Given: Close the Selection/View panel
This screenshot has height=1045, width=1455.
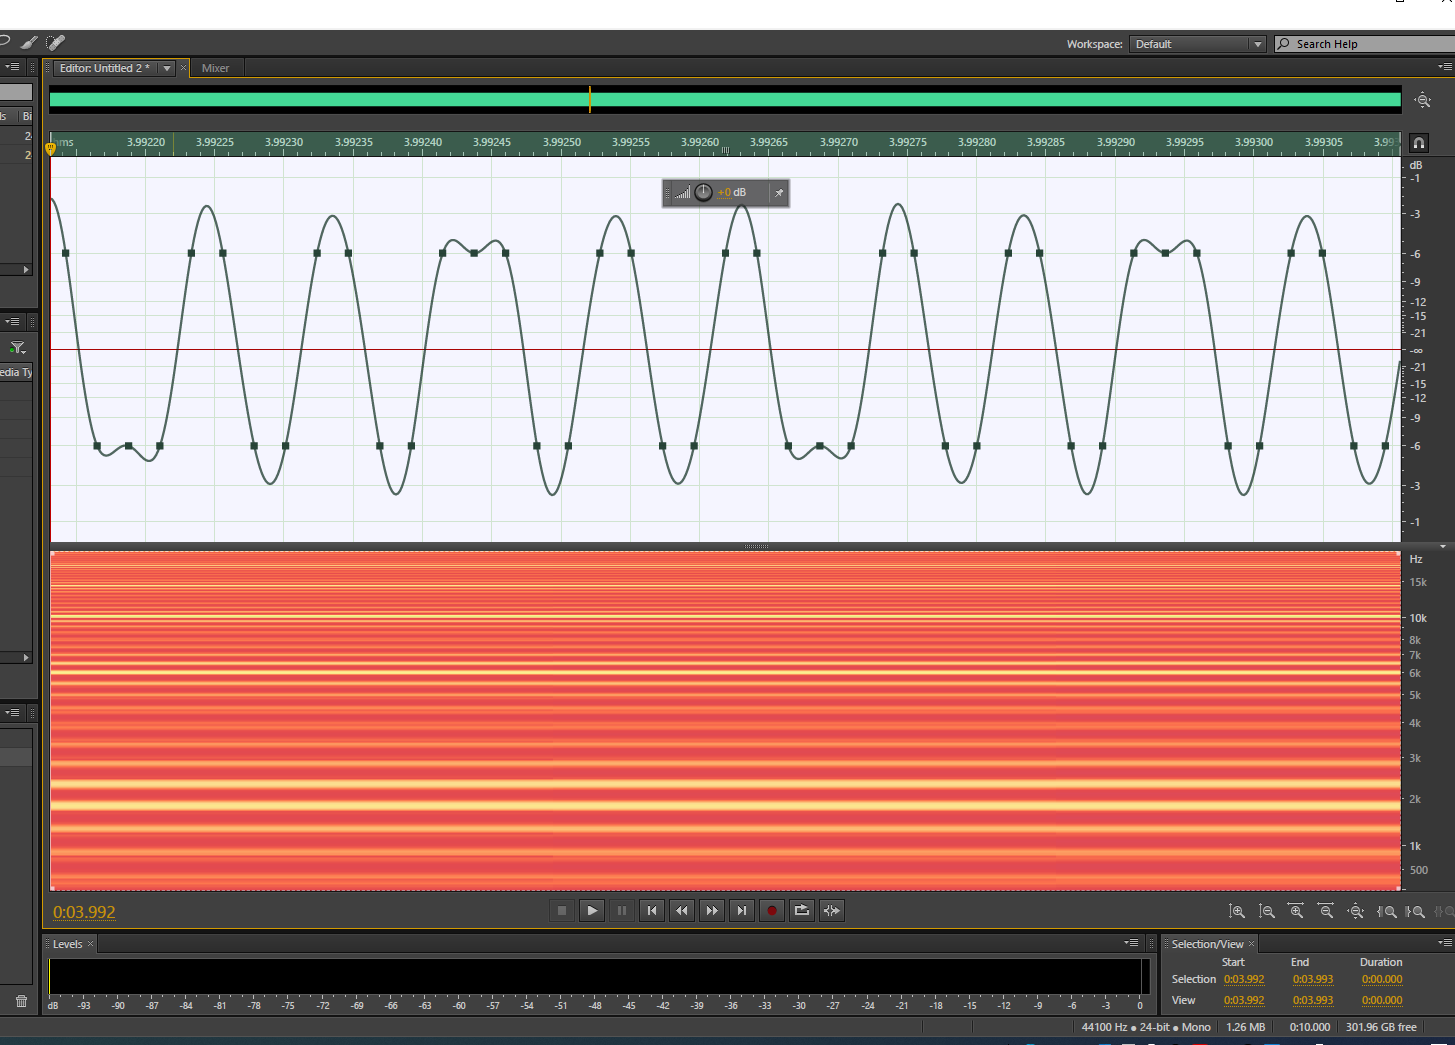Looking at the screenshot, I should [x=1251, y=944].
